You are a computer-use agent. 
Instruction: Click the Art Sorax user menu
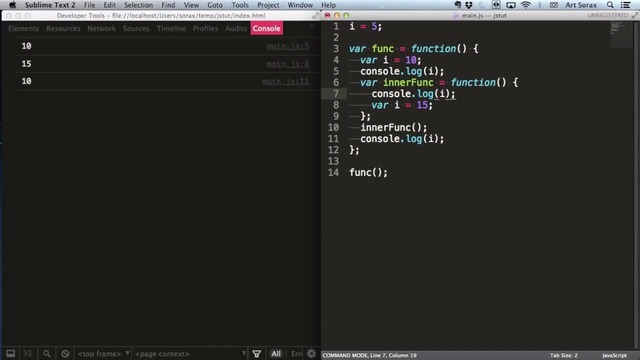[x=581, y=5]
